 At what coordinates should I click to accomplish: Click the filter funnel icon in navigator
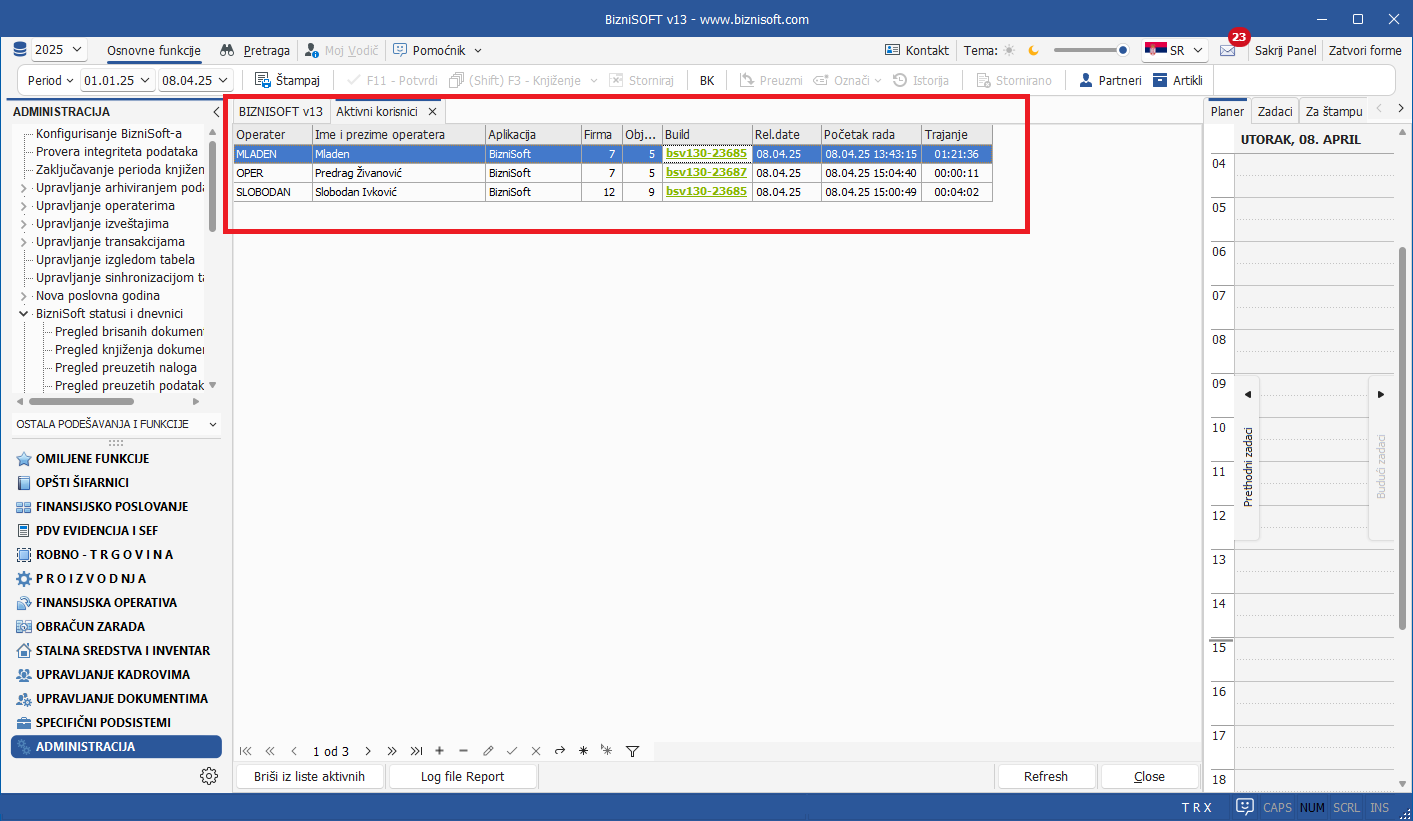click(x=632, y=751)
